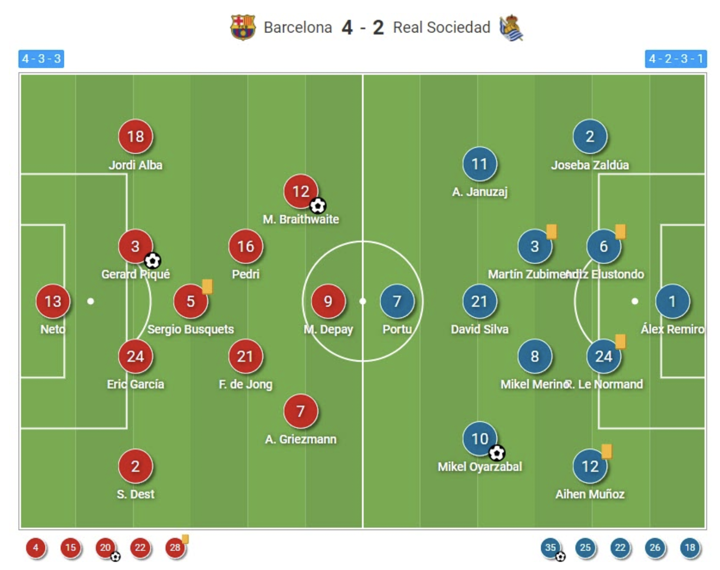This screenshot has height=570, width=720.
Task: Click the Real Sociedad club crest
Action: click(x=511, y=27)
